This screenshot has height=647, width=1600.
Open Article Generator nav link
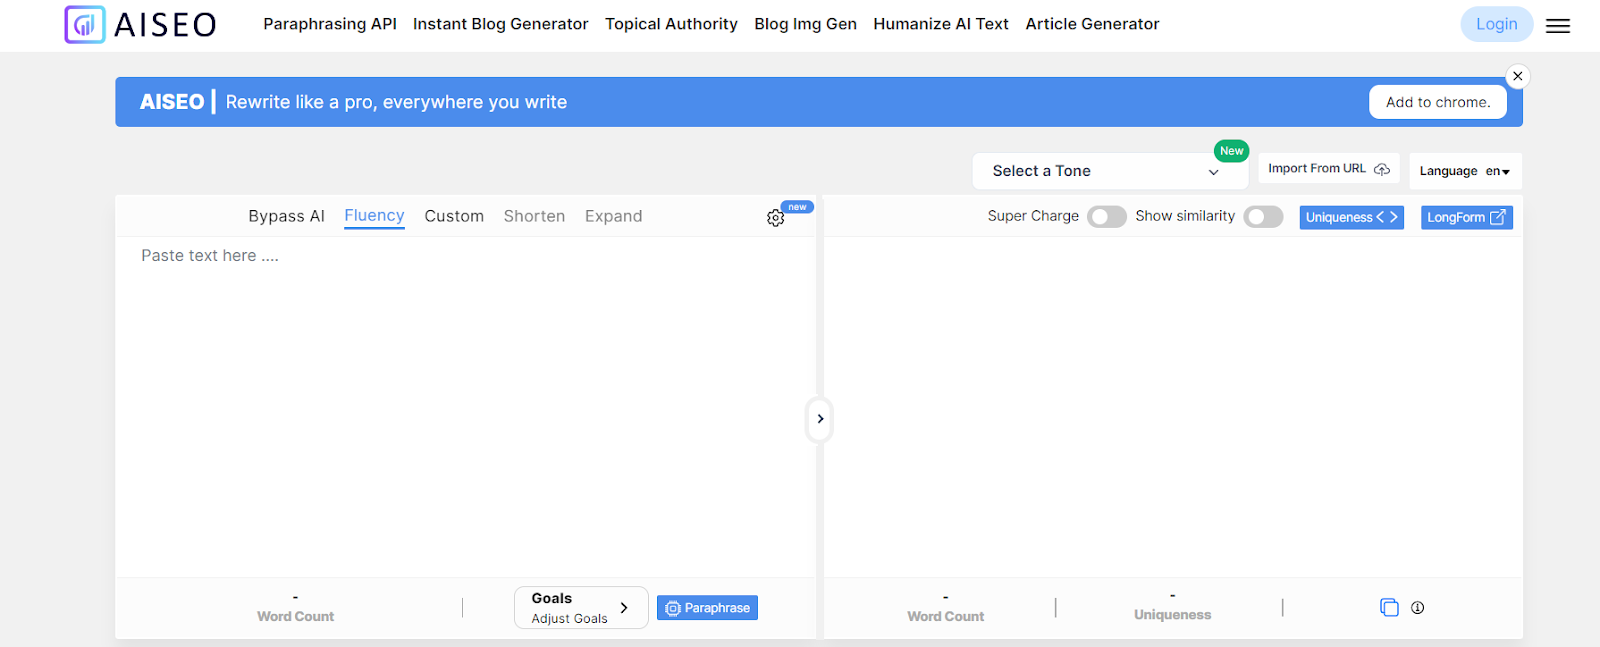(x=1092, y=24)
